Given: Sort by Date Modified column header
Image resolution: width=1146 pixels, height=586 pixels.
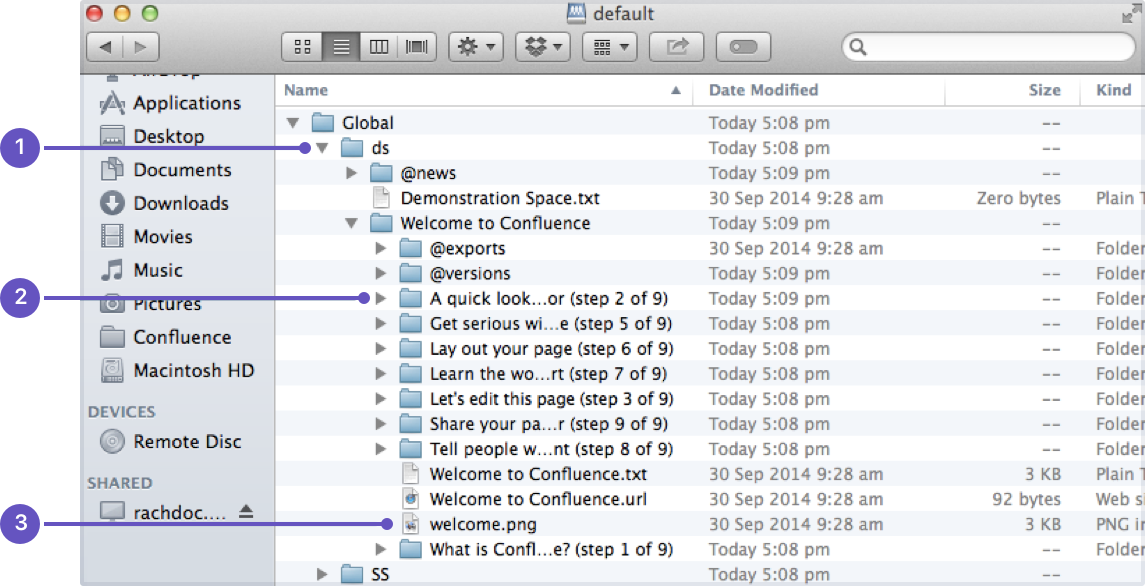Looking at the screenshot, I should (763, 90).
